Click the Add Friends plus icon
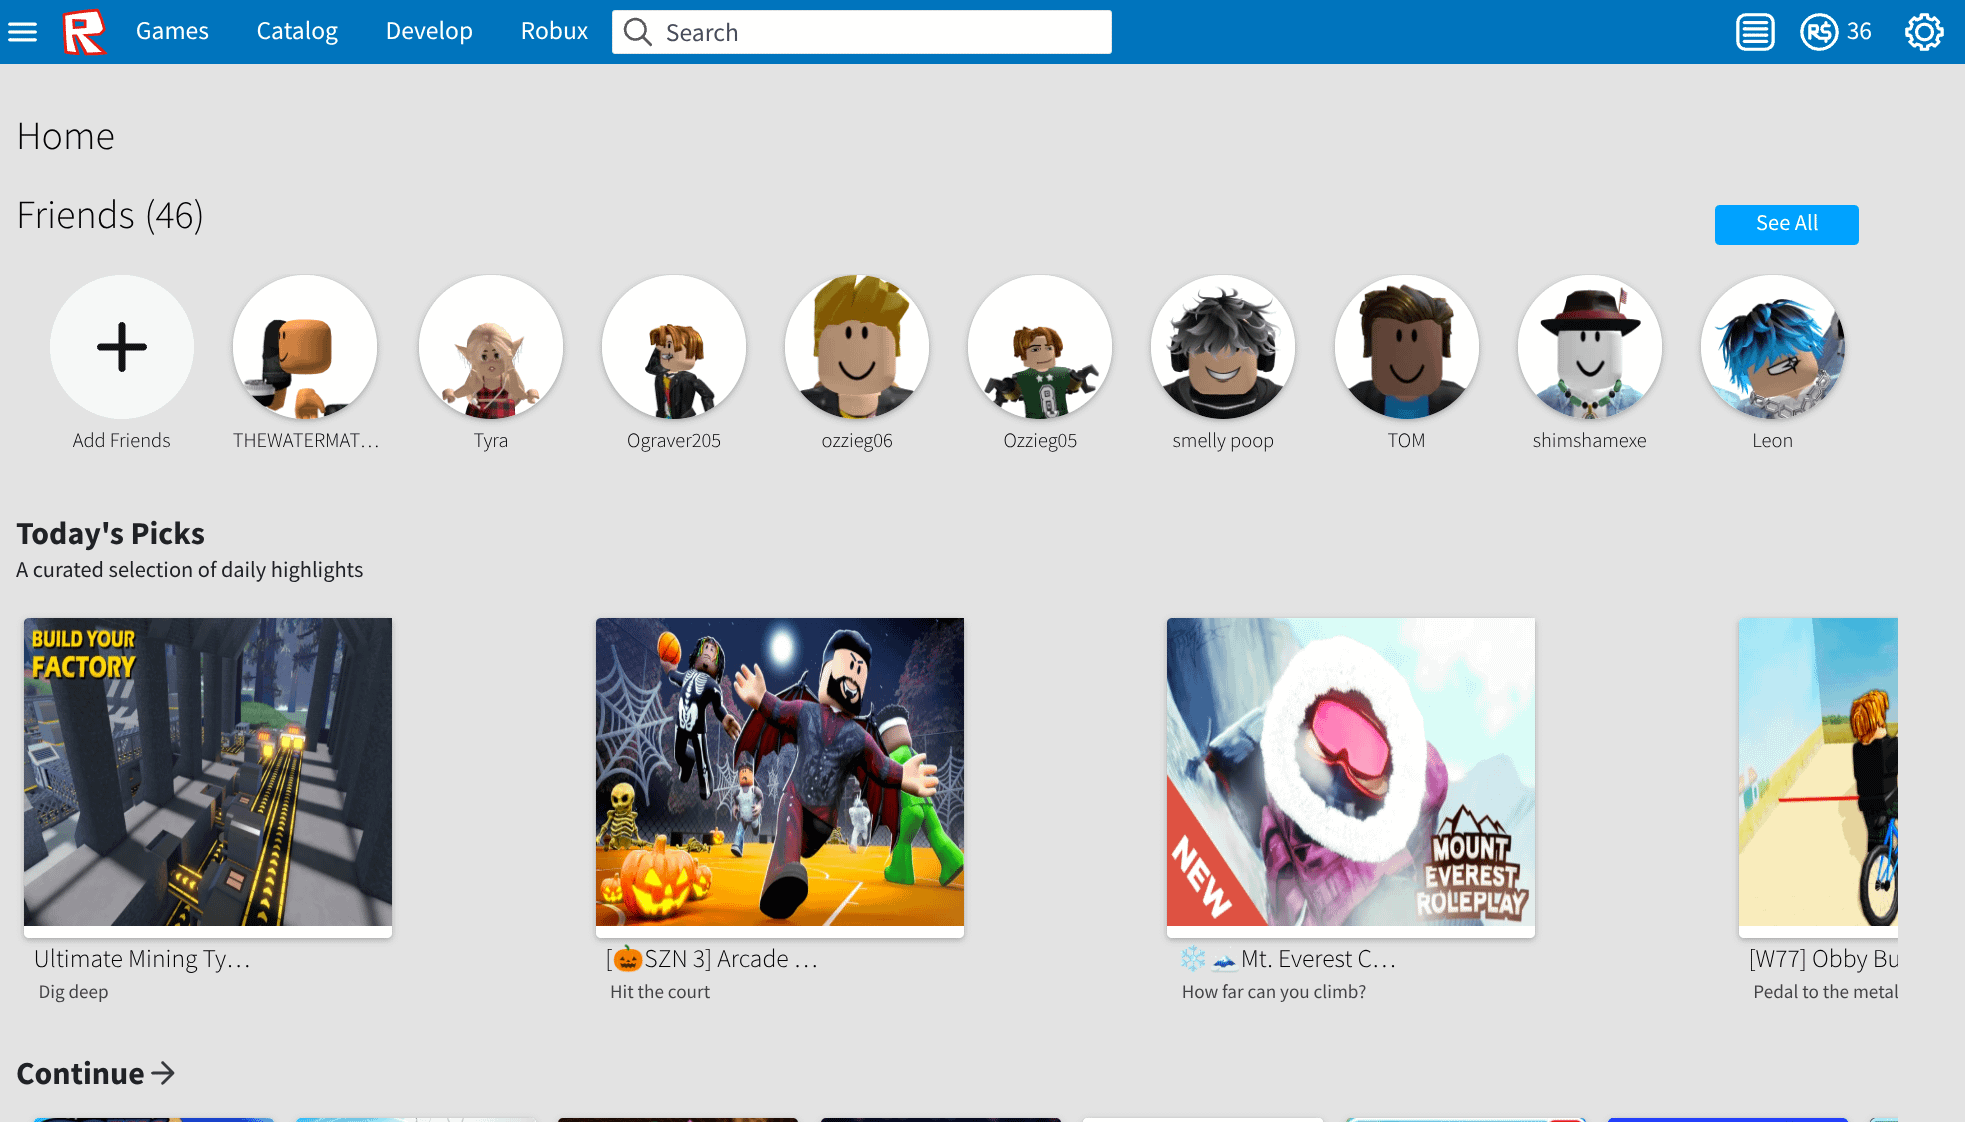 121,348
